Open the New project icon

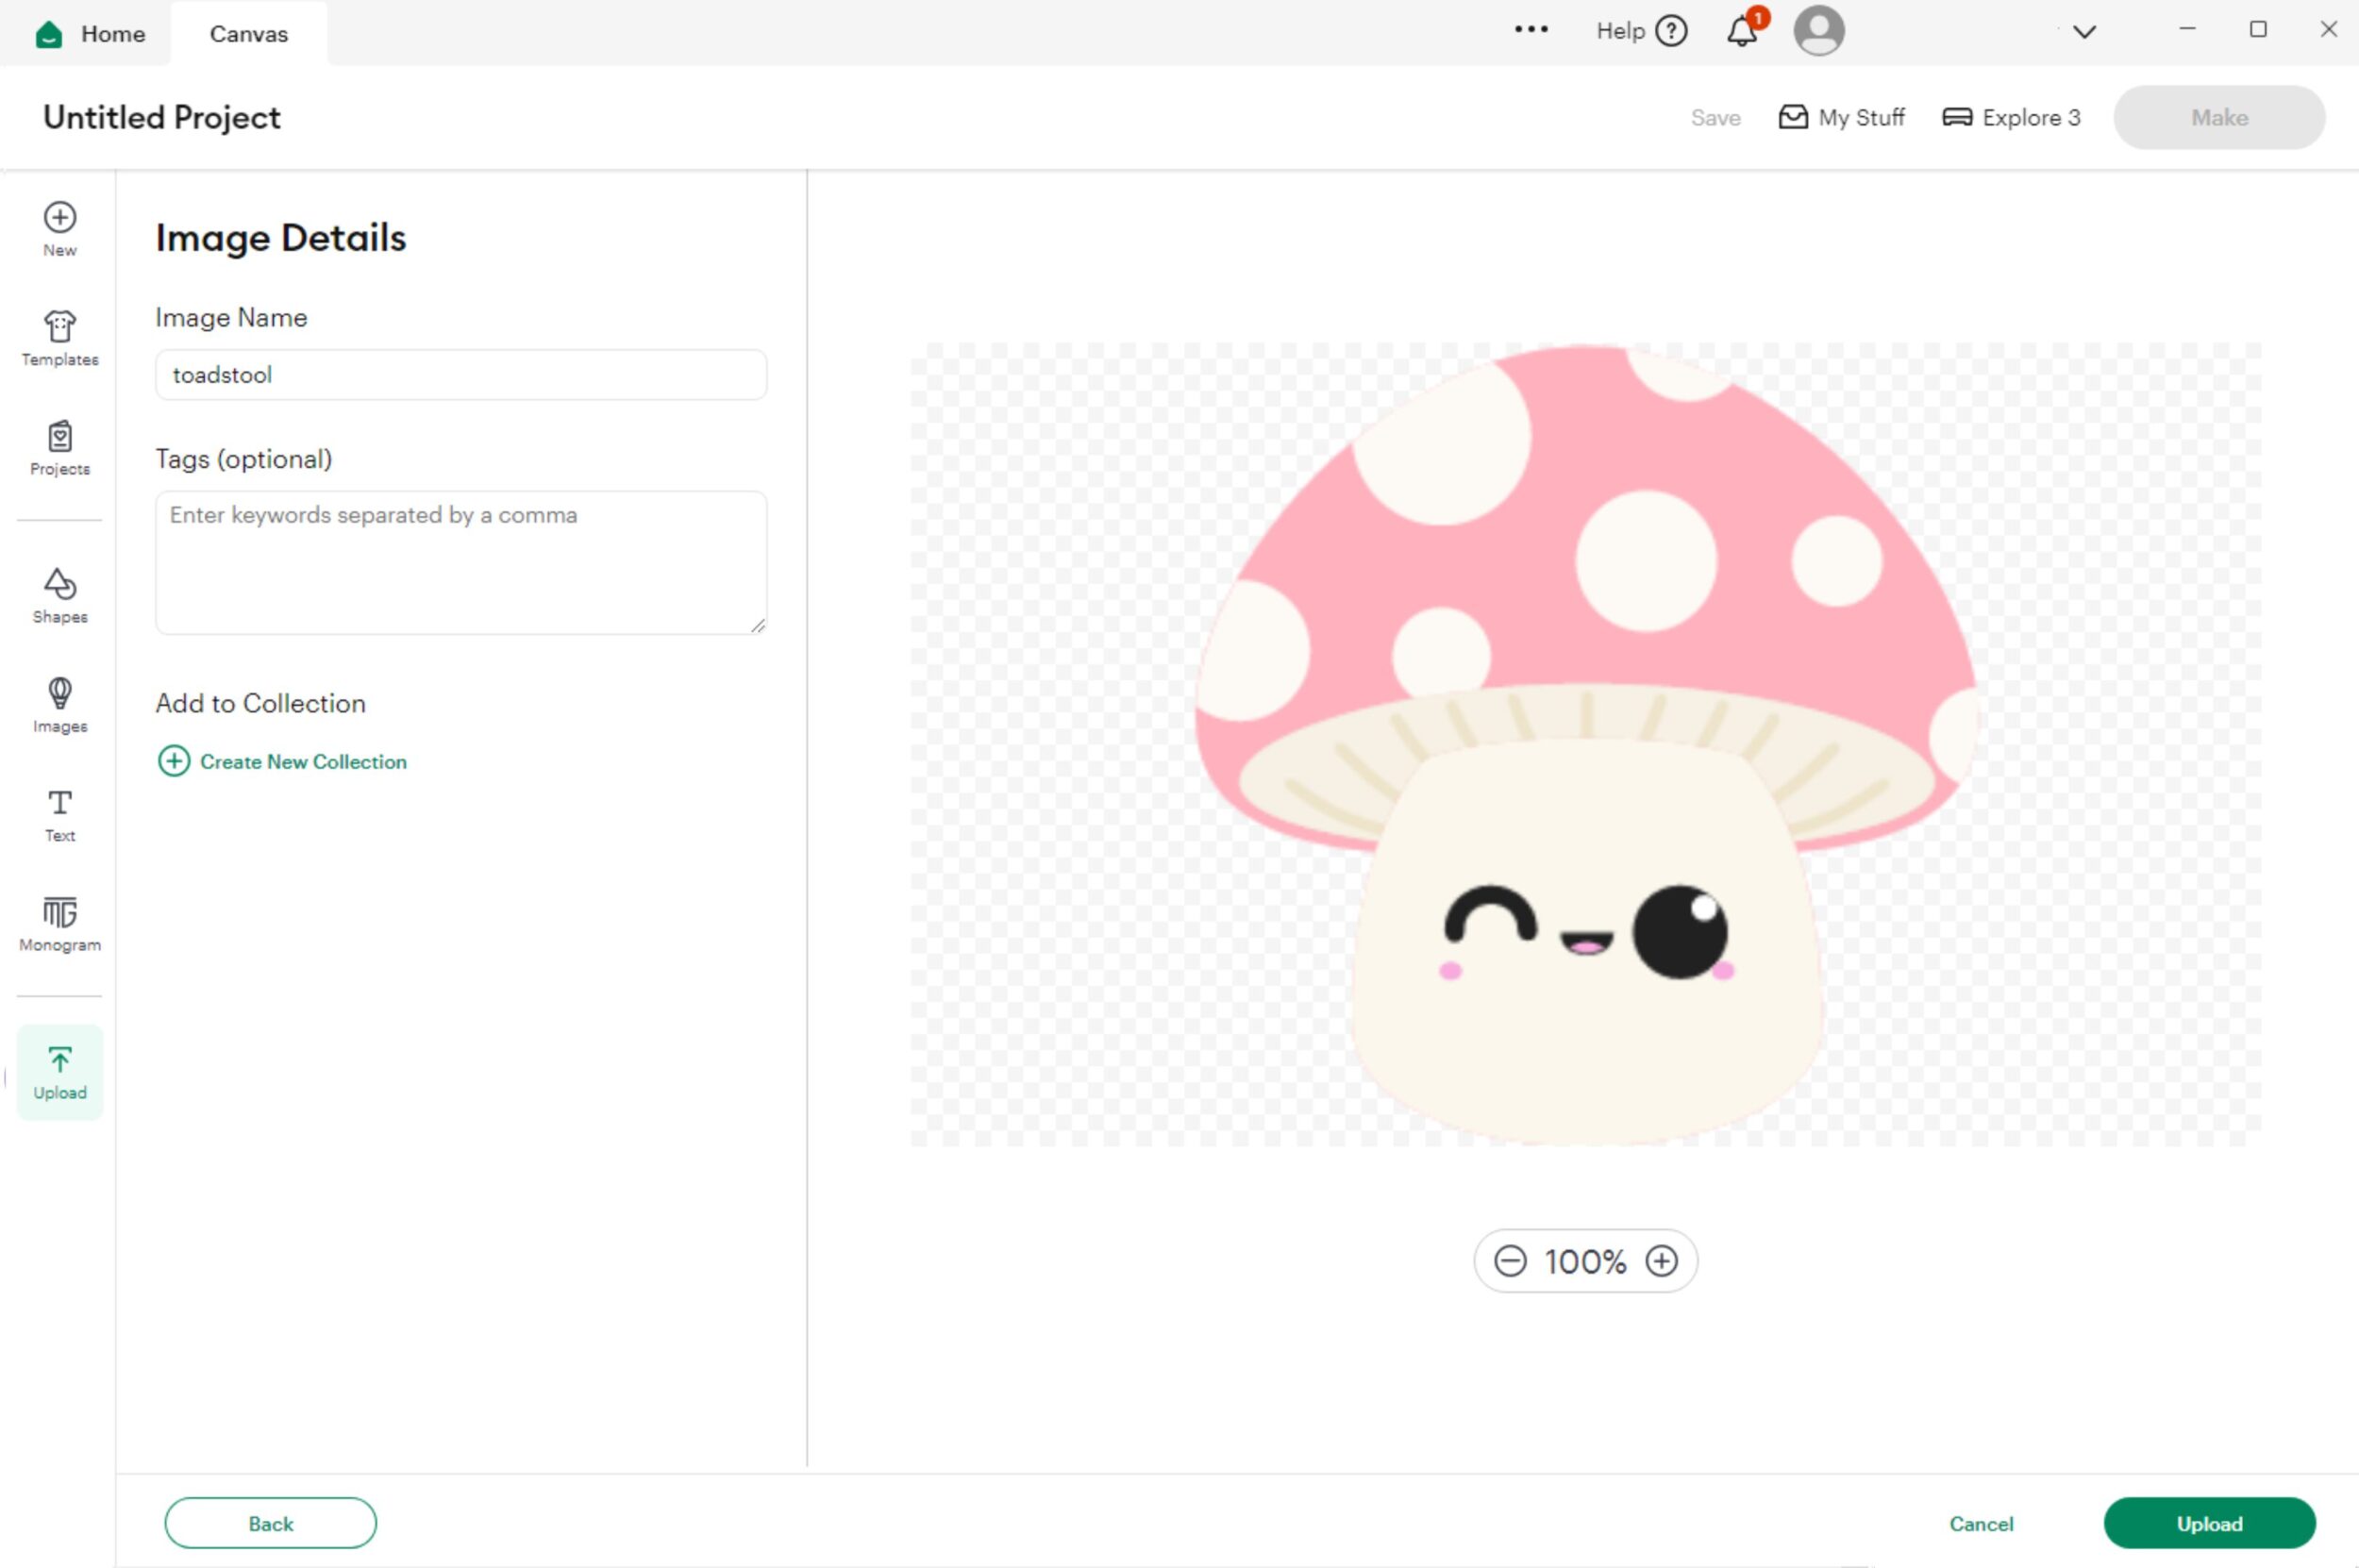pyautogui.click(x=60, y=229)
